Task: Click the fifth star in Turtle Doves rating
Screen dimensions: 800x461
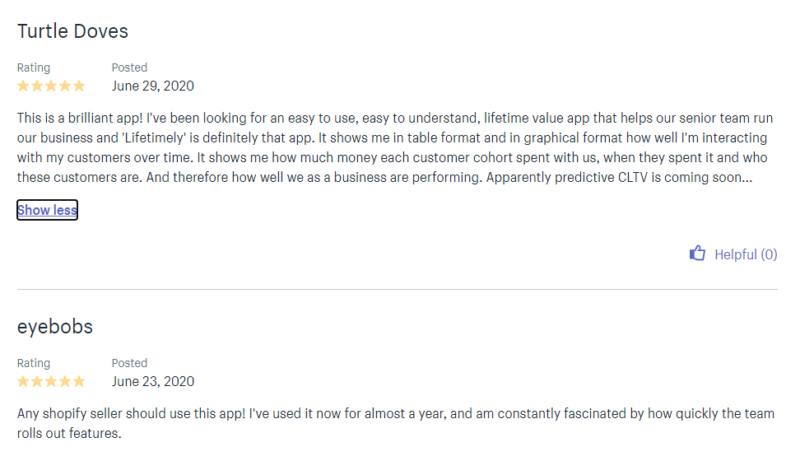Action: [x=79, y=86]
